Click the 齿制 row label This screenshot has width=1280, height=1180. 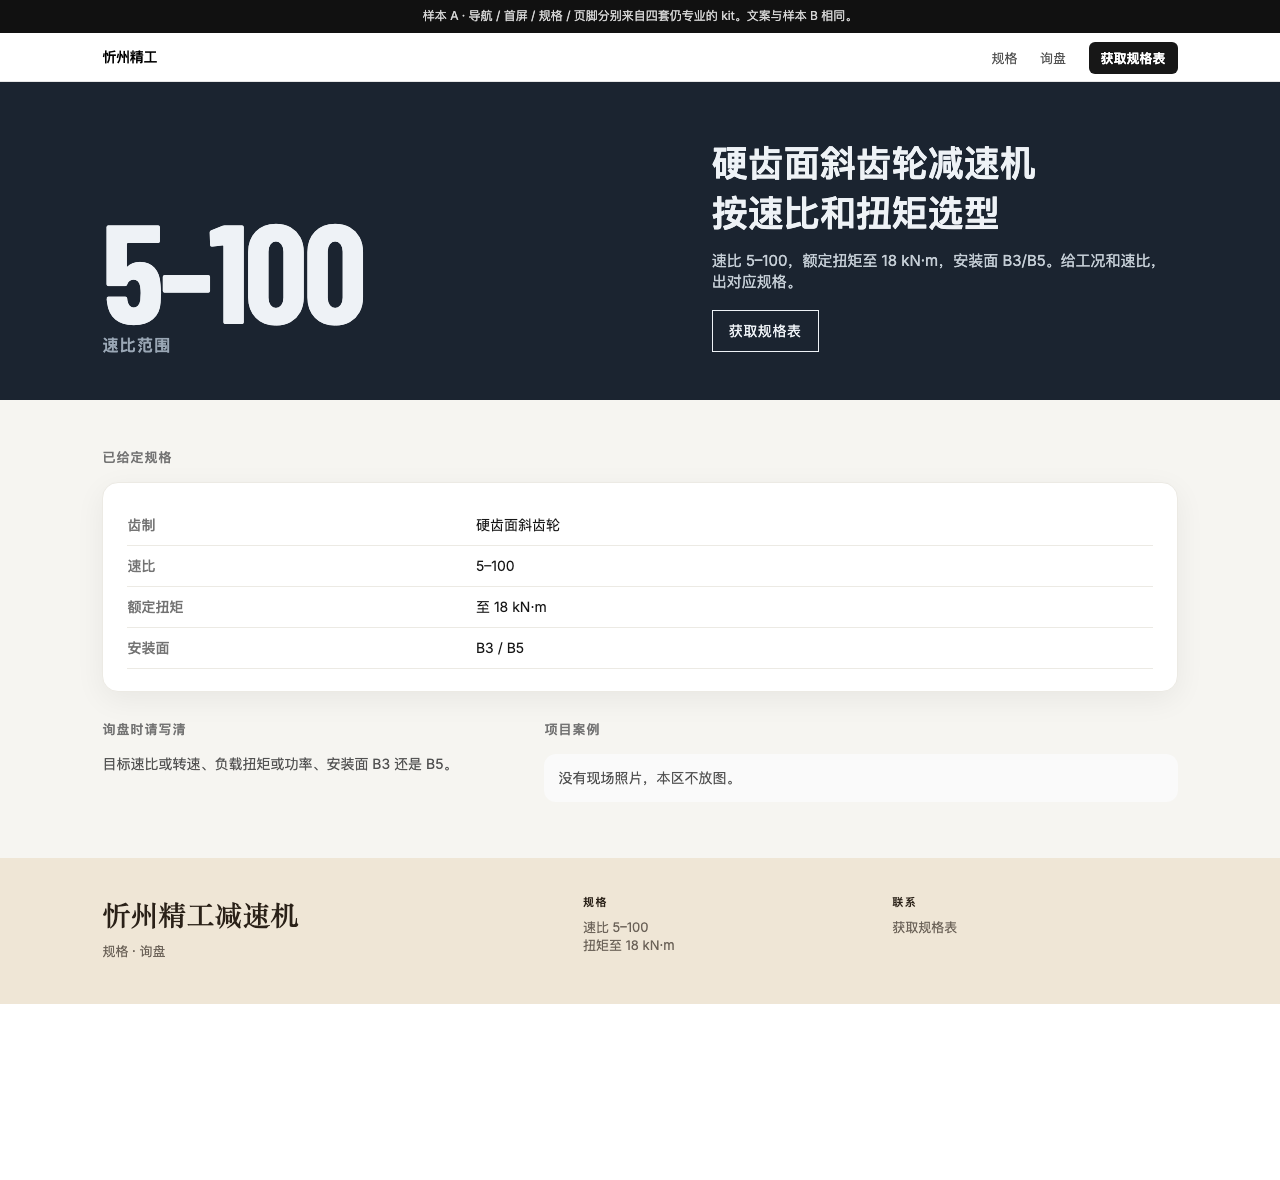coord(141,525)
